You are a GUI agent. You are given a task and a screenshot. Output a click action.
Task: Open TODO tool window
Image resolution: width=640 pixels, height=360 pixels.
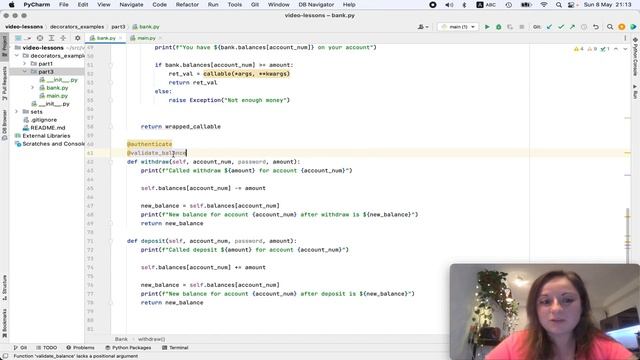pos(47,348)
